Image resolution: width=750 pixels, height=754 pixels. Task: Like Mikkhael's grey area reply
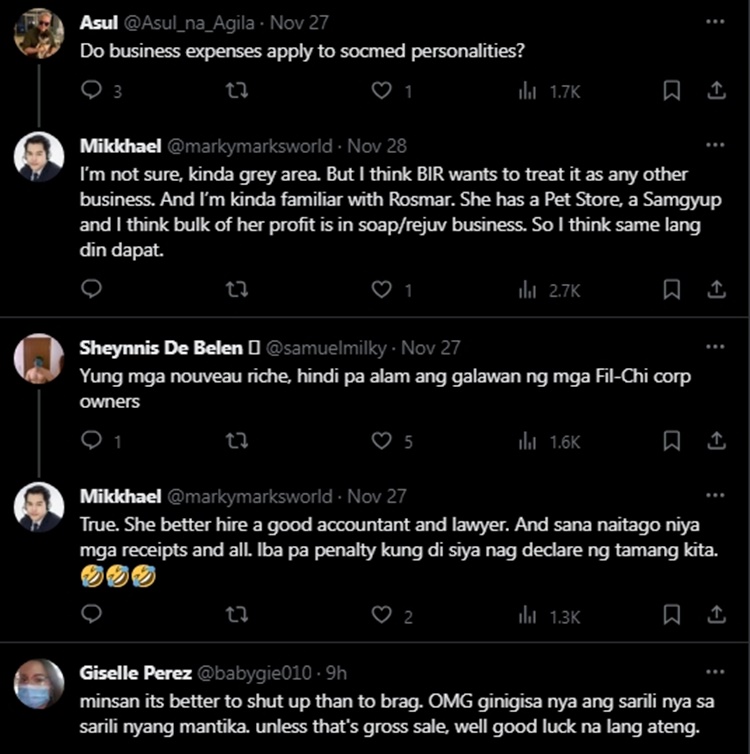point(381,290)
